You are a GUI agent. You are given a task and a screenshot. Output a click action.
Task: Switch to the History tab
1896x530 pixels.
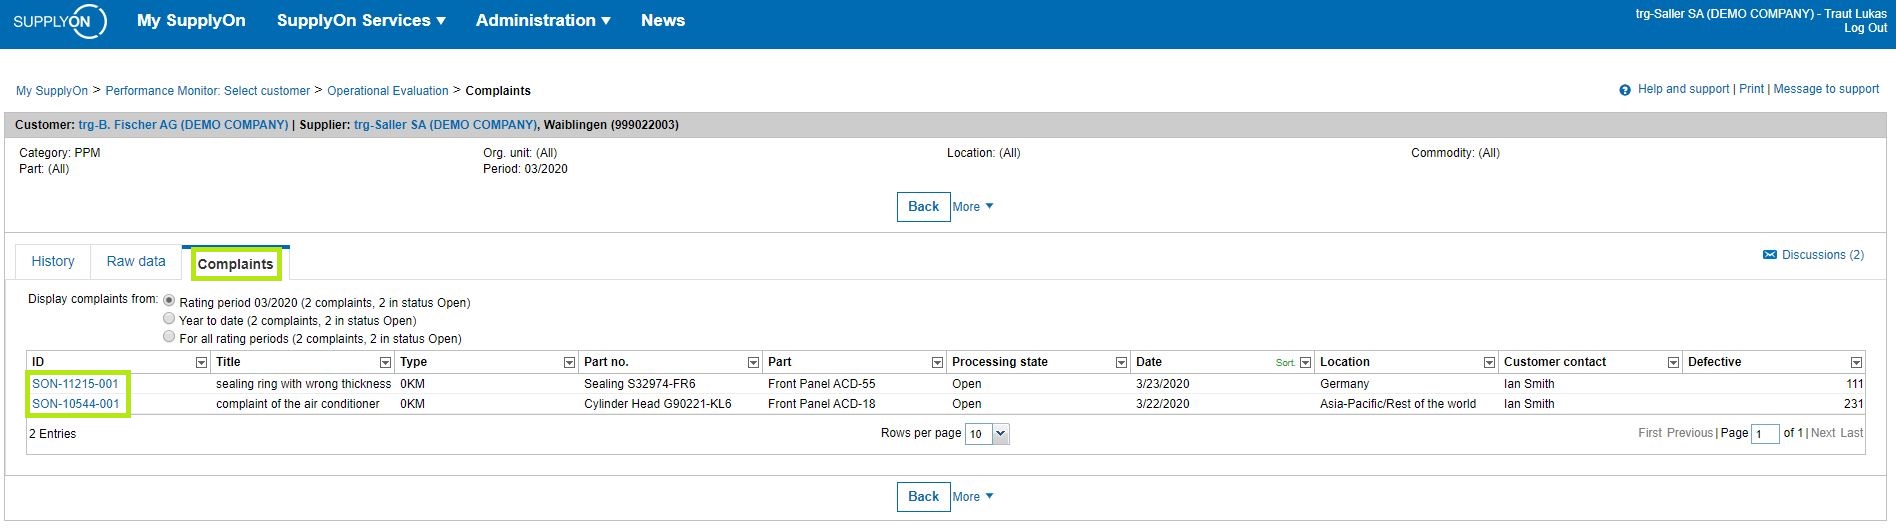coord(53,261)
